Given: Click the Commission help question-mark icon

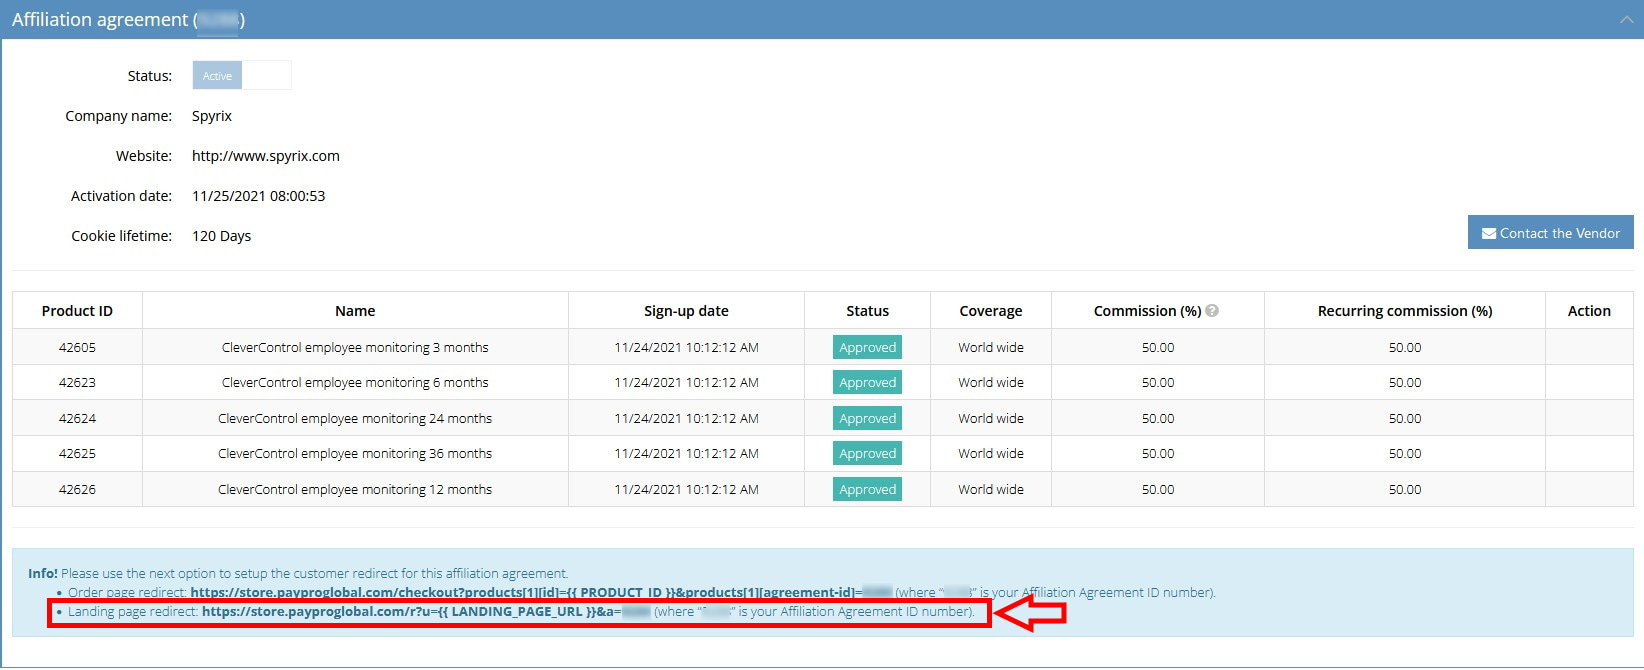Looking at the screenshot, I should tap(1212, 311).
